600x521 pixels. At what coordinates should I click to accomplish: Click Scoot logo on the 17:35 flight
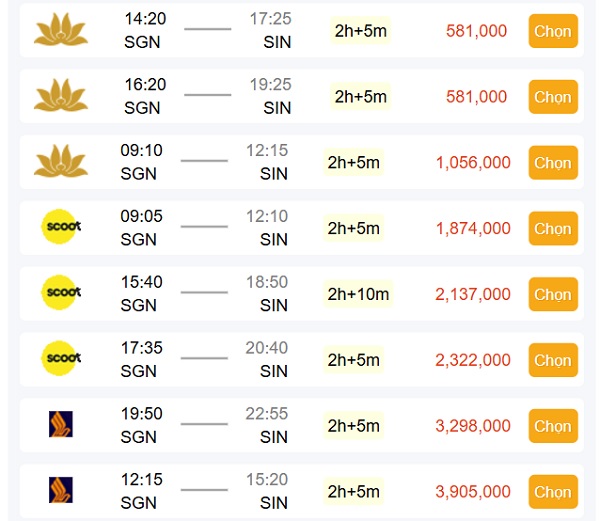(62, 359)
